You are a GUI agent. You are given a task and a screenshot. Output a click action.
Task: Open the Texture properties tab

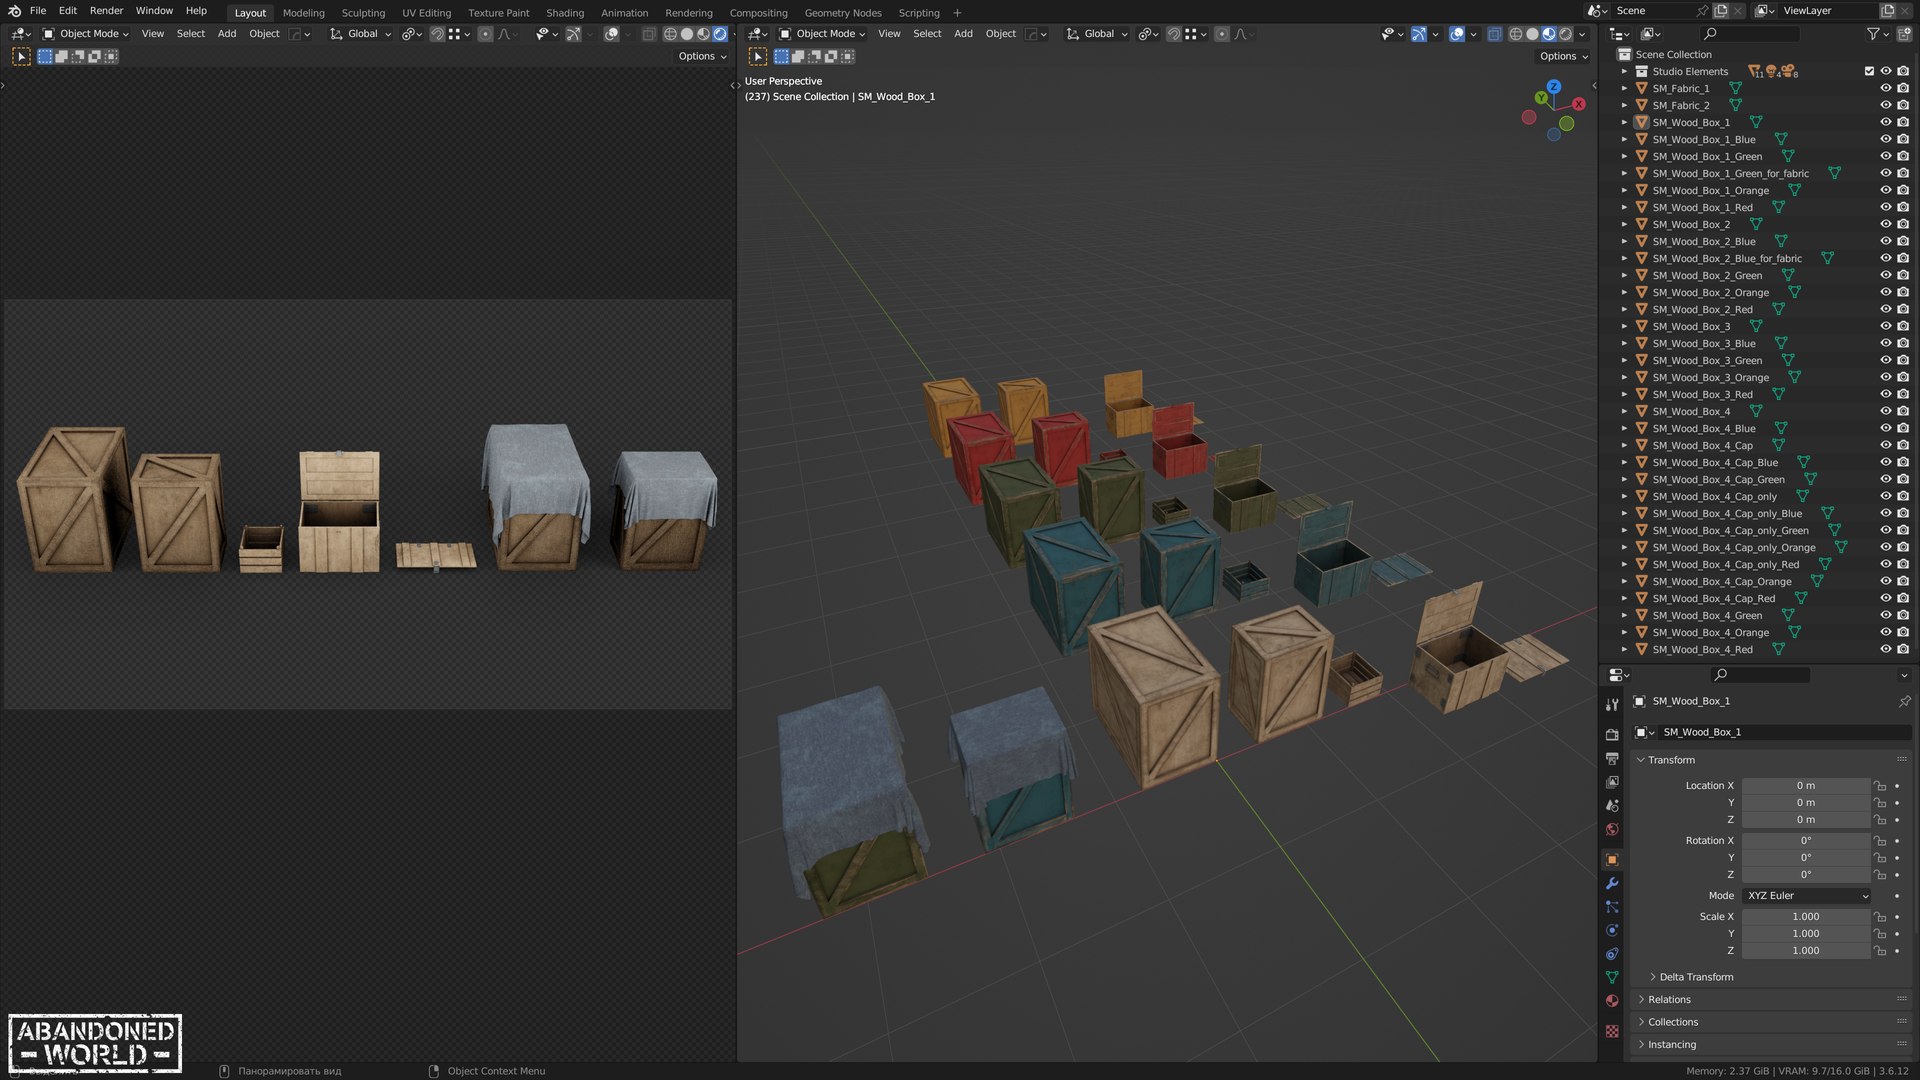1612,1031
